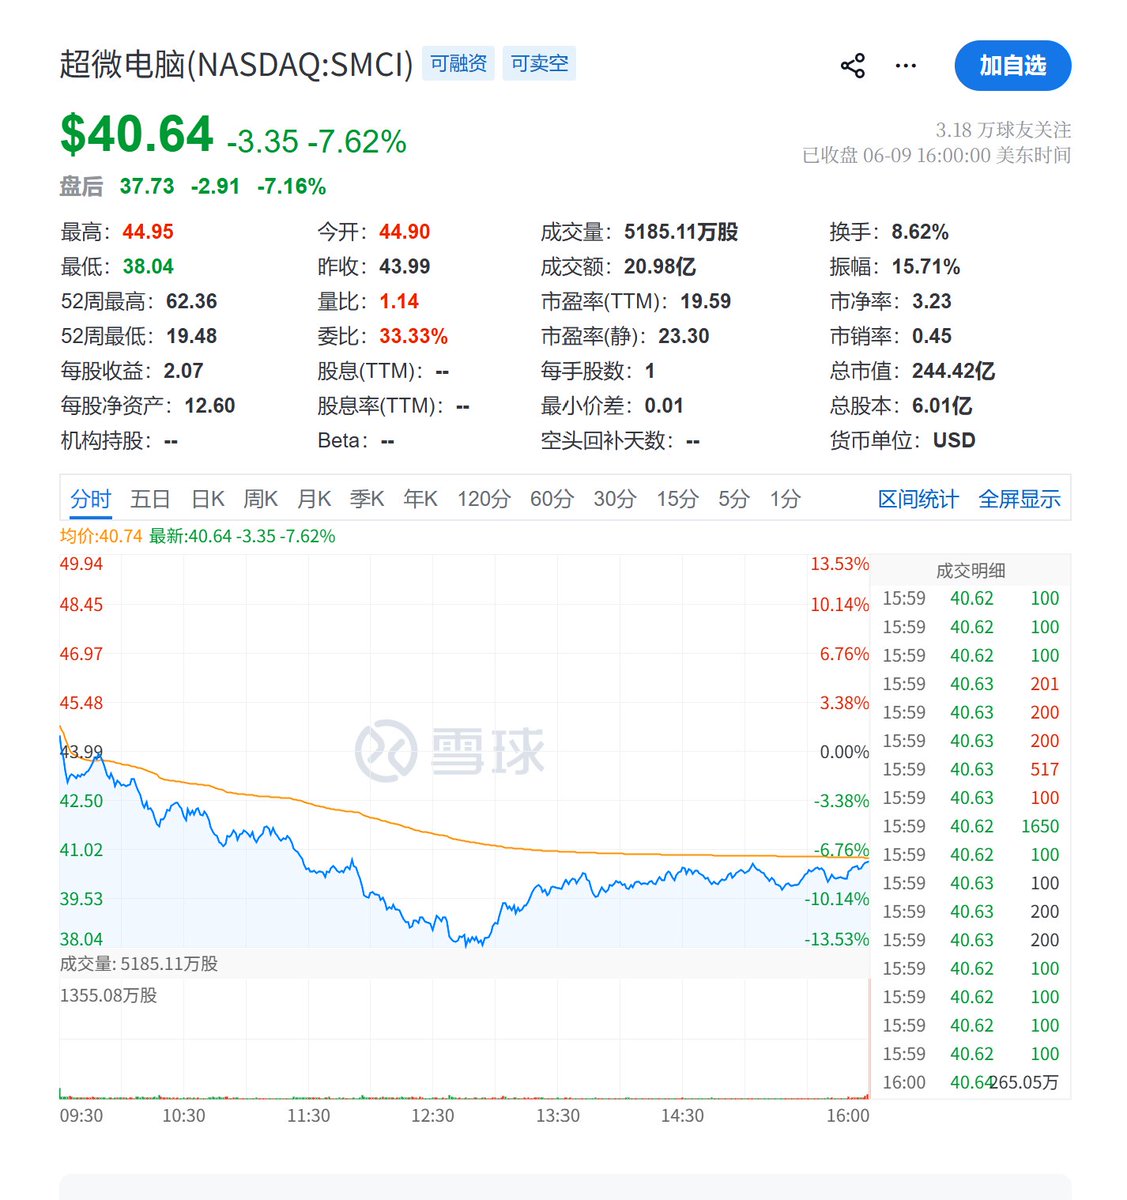Select the 120分 interval tab
Image resolution: width=1127 pixels, height=1200 pixels.
484,499
